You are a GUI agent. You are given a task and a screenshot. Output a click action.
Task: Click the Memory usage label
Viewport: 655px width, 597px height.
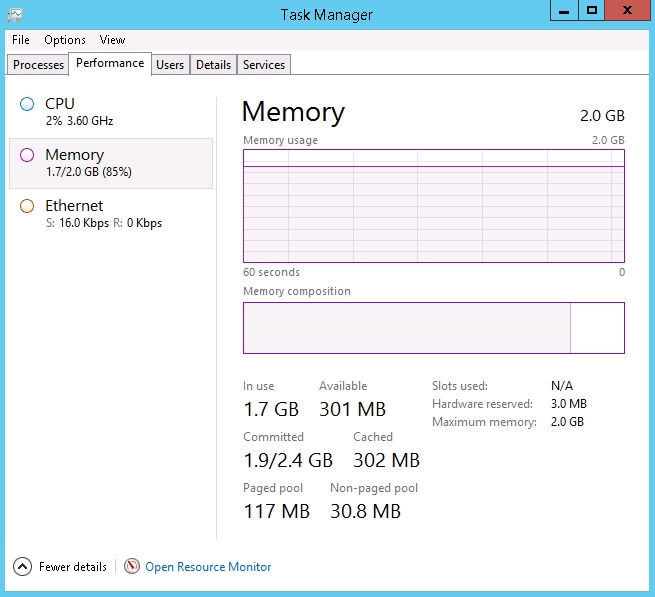pyautogui.click(x=280, y=140)
